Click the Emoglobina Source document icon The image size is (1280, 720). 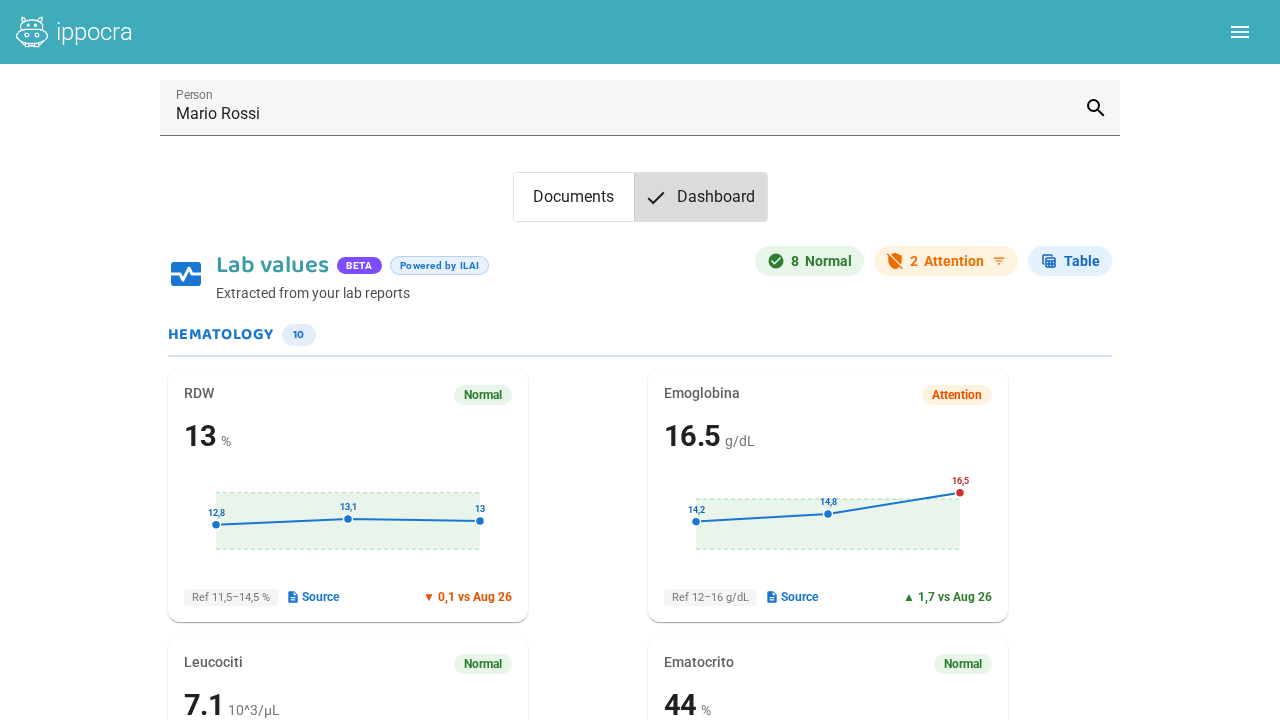(x=772, y=597)
